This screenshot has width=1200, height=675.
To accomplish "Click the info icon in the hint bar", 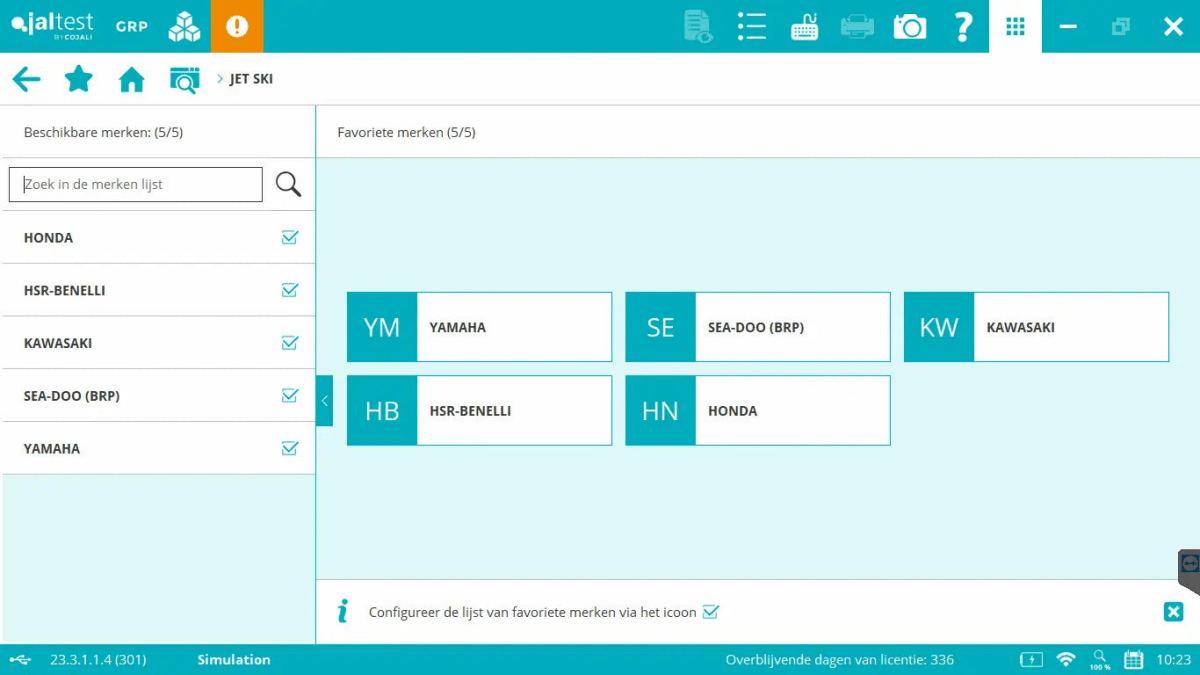I will tap(343, 611).
